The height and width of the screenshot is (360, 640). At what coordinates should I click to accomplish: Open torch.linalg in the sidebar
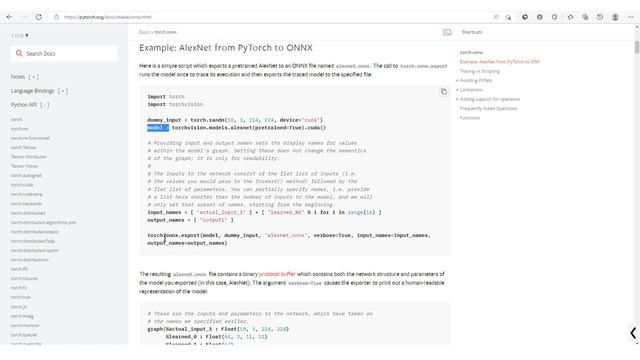pyautogui.click(x=22, y=316)
